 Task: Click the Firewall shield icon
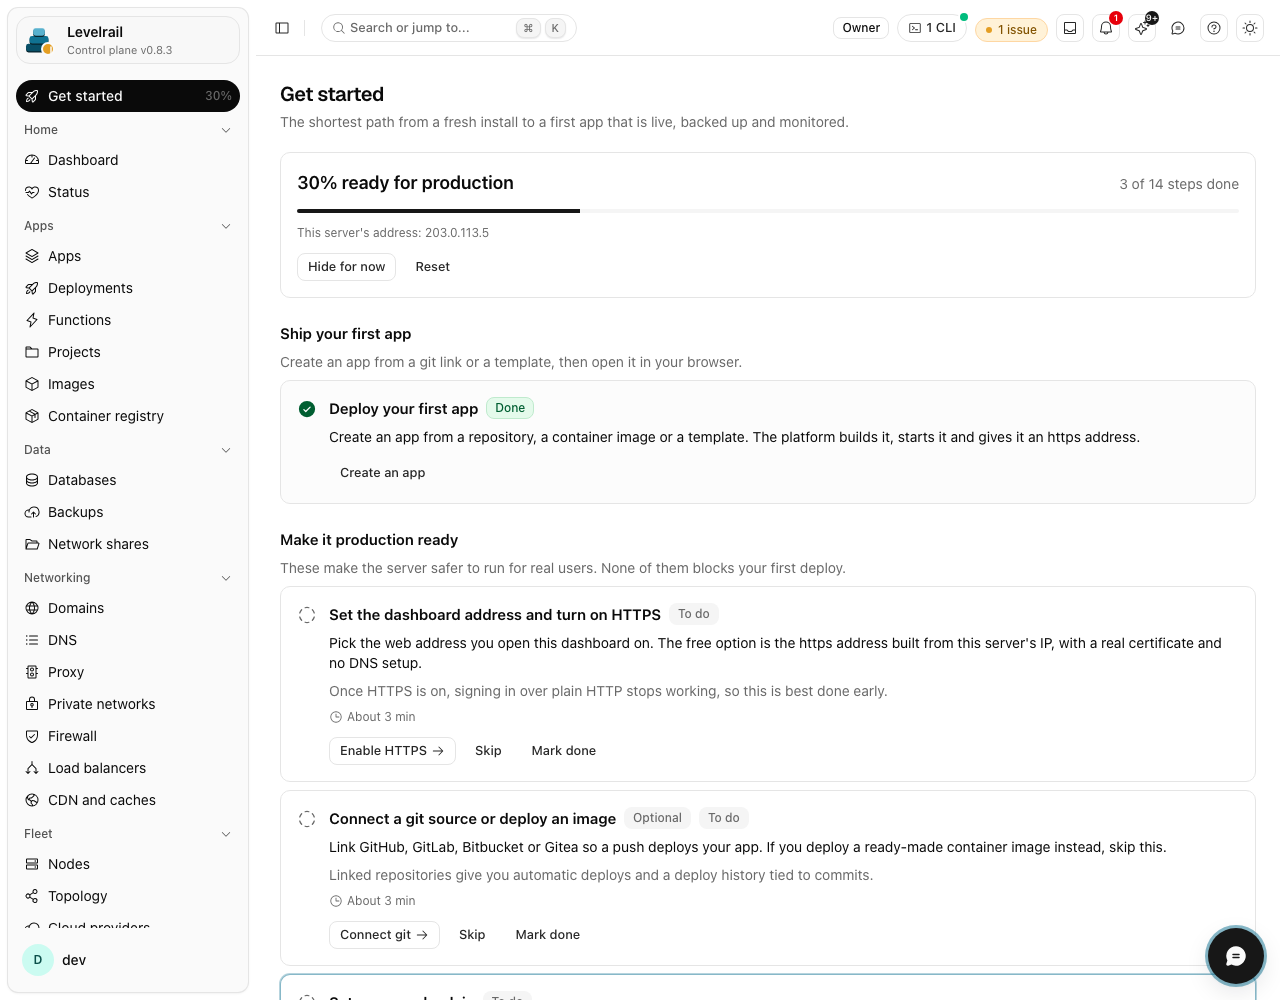click(32, 736)
